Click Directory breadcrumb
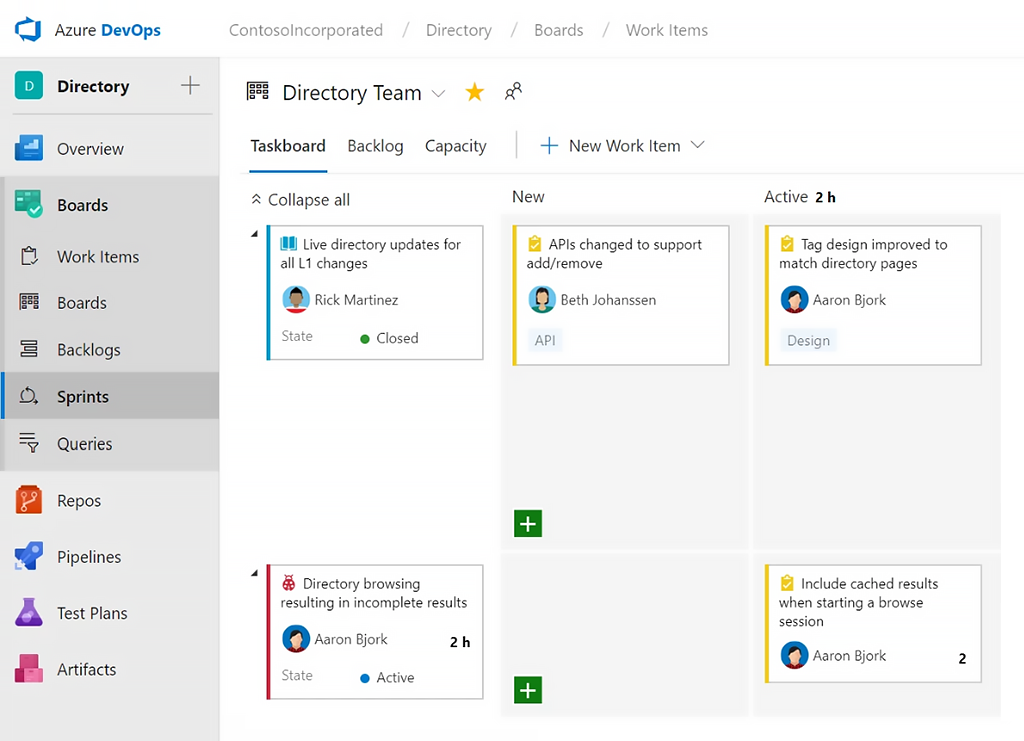This screenshot has width=1024, height=741. (458, 30)
